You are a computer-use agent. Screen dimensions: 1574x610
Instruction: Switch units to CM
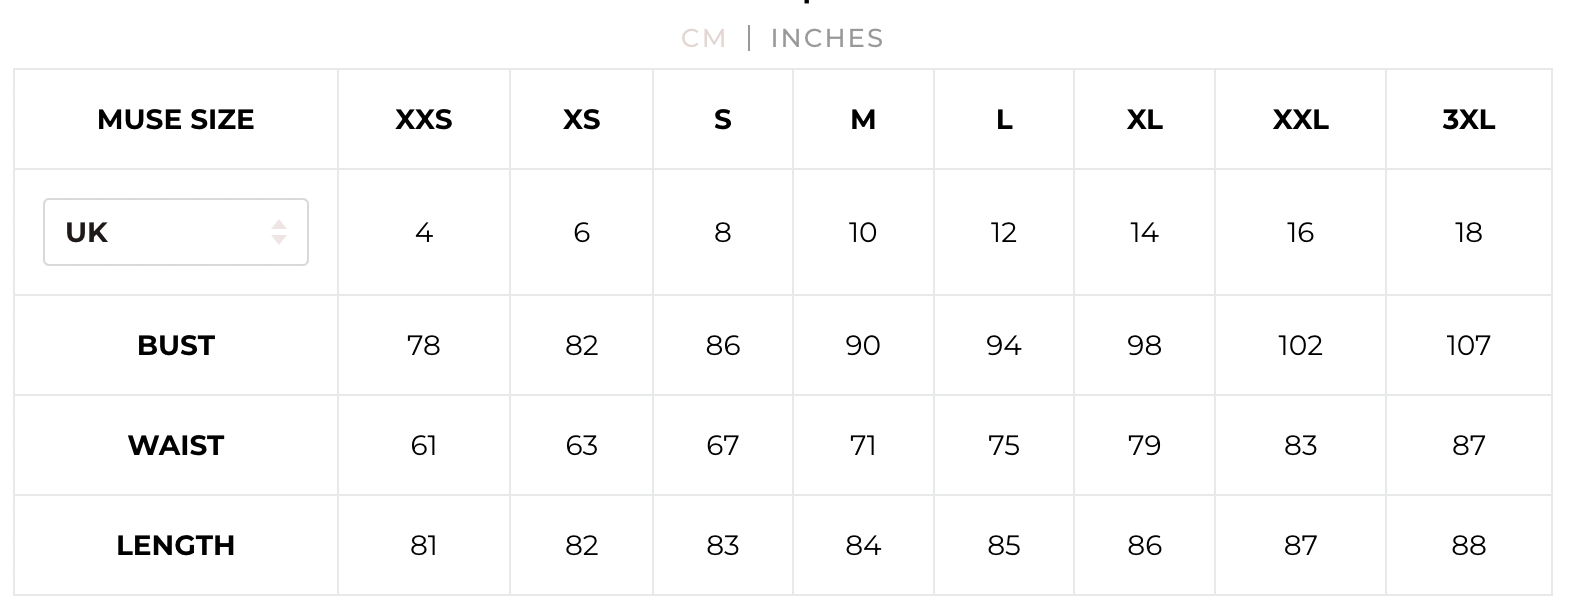[703, 38]
